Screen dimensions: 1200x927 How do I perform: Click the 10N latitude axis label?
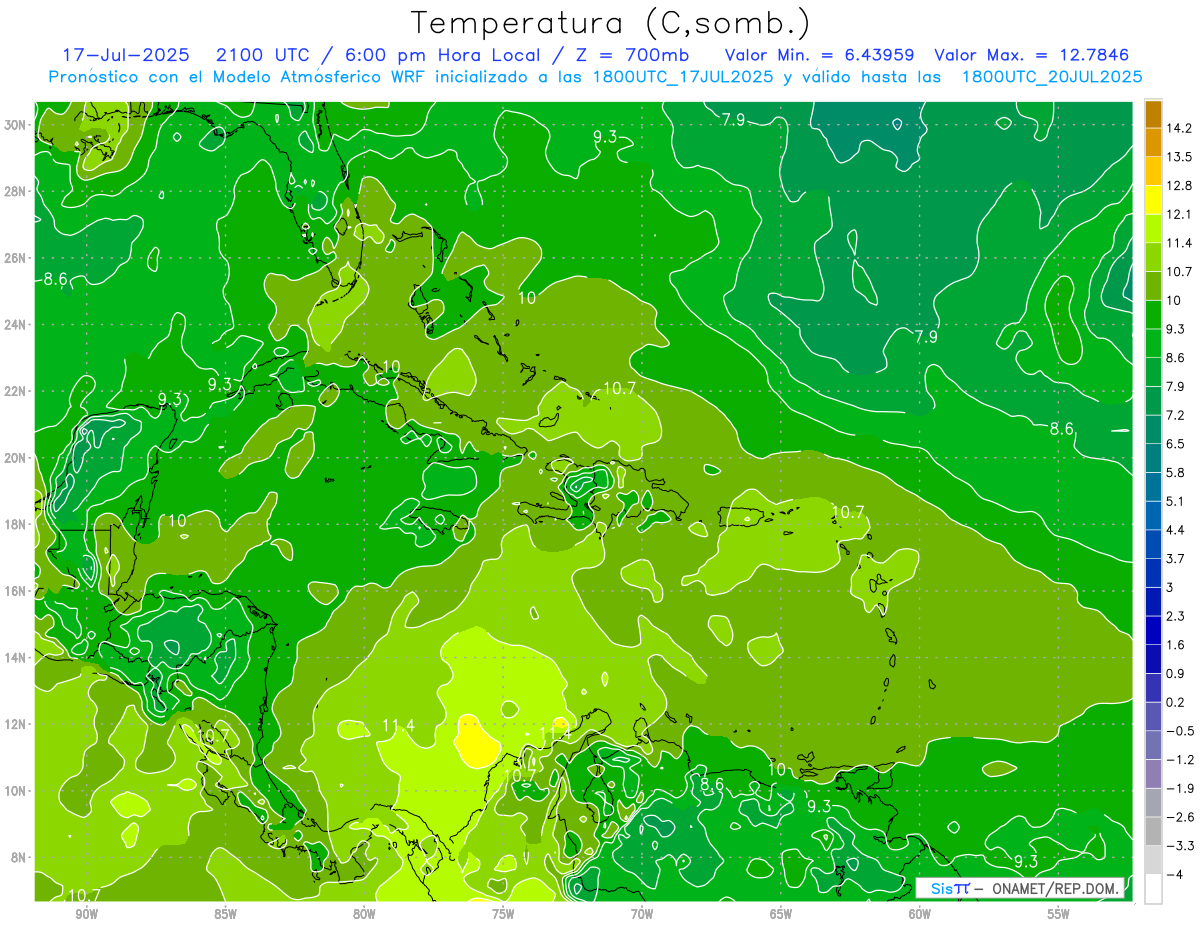pos(16,791)
